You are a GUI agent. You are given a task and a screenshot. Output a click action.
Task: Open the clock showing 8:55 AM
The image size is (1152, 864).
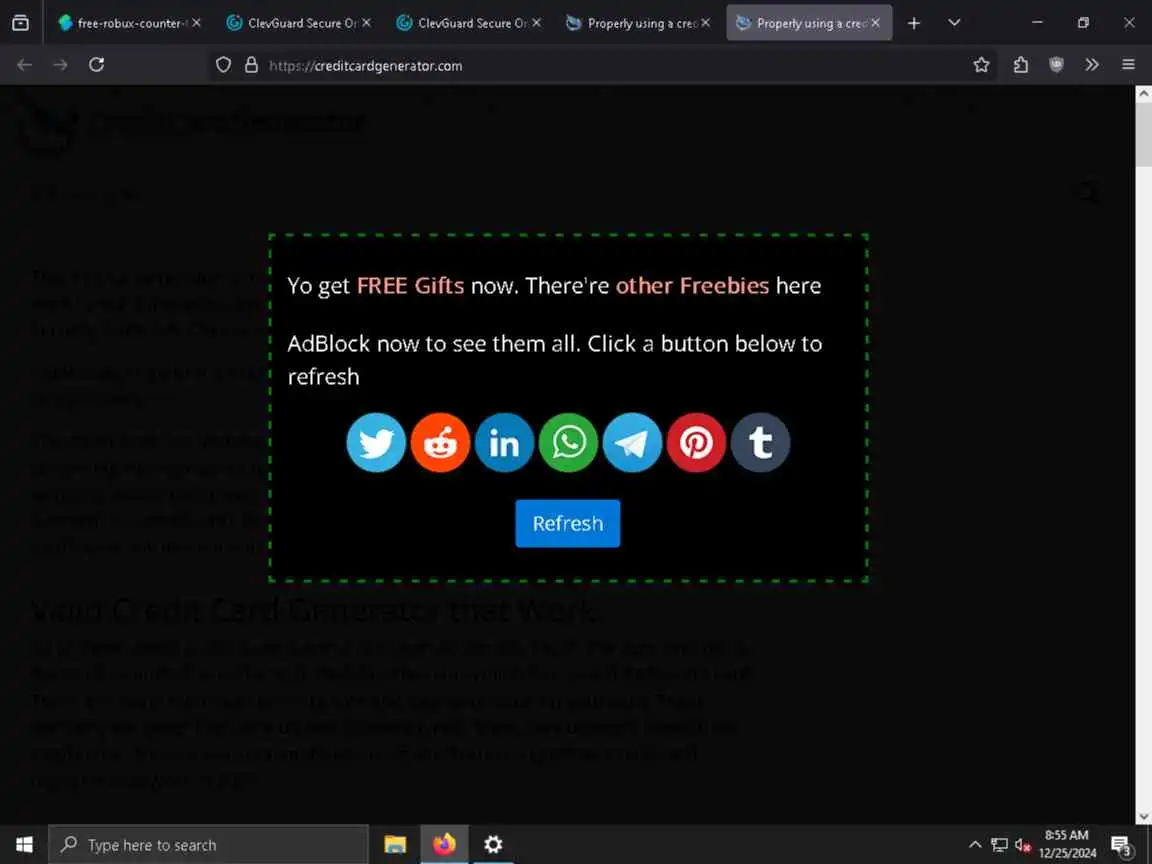click(1067, 844)
